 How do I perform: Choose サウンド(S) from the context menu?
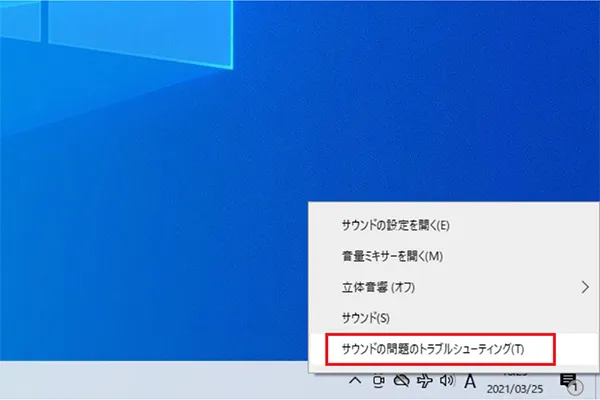(x=453, y=318)
